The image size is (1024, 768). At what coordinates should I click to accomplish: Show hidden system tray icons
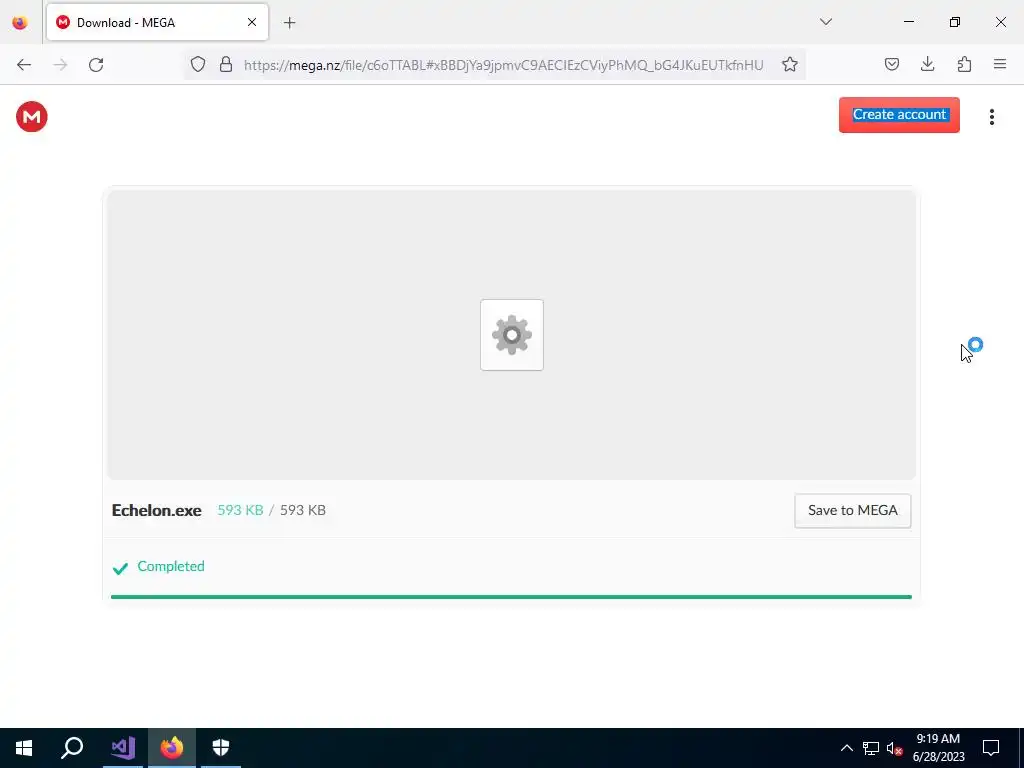click(846, 748)
